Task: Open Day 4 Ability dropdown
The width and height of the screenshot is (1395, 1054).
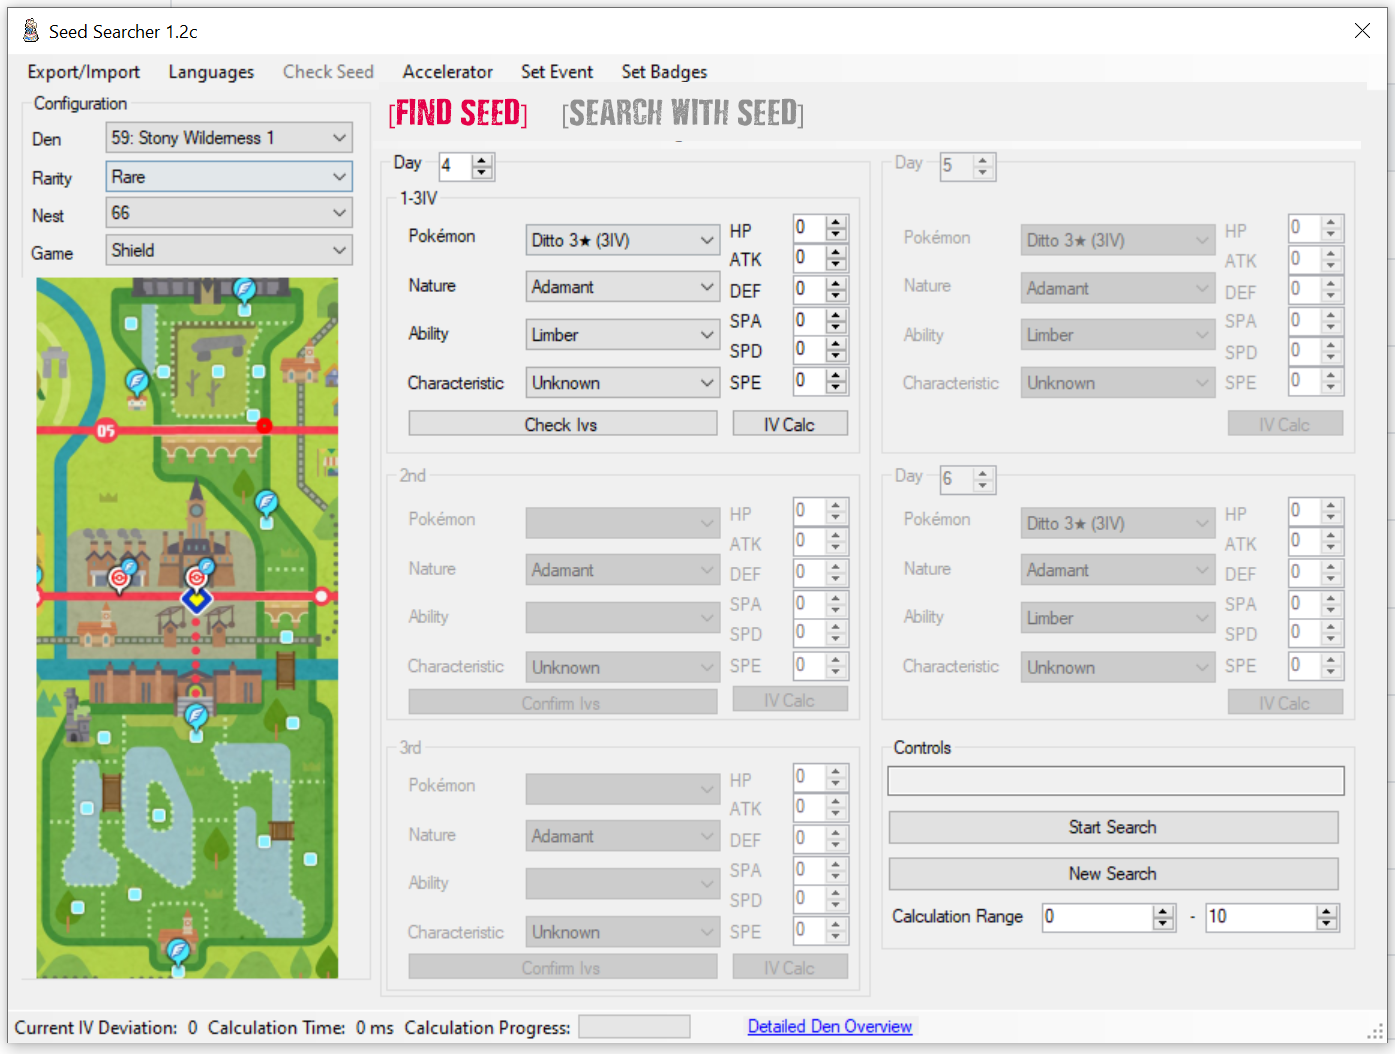Action: pos(622,335)
